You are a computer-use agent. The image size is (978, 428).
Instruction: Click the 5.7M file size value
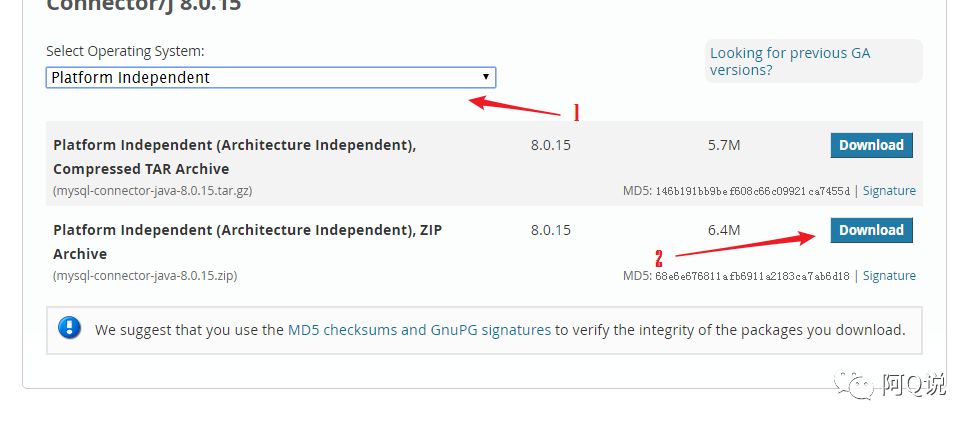coord(723,145)
